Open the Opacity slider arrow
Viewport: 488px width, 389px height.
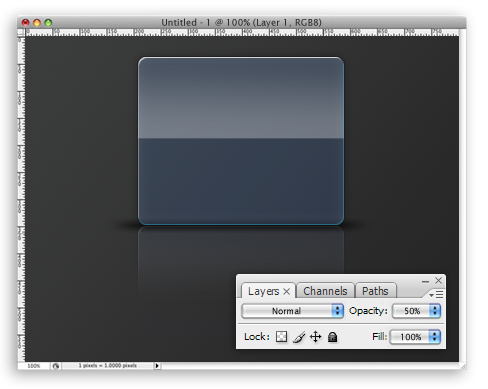click(435, 311)
